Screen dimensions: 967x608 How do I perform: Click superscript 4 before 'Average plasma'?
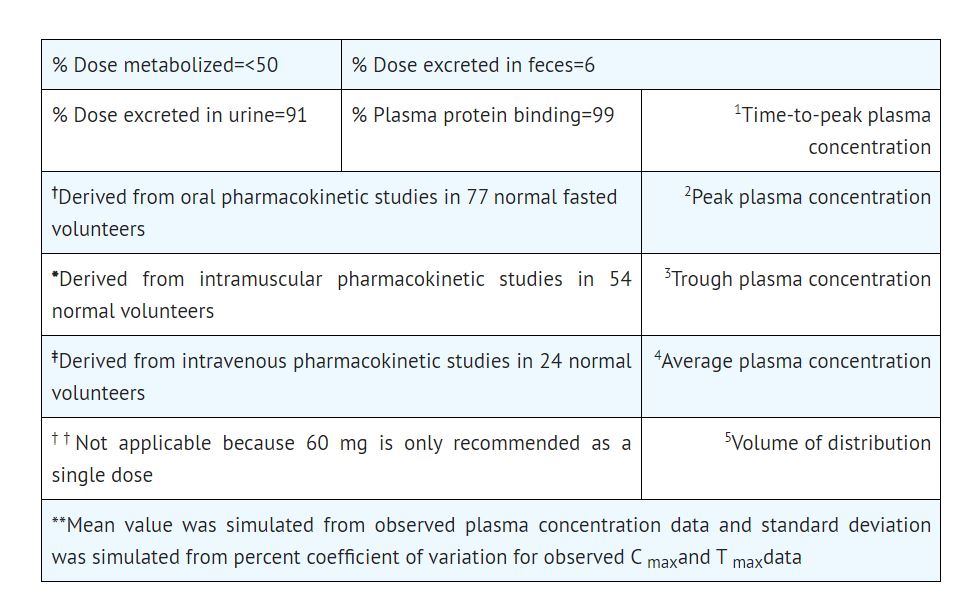click(x=657, y=355)
